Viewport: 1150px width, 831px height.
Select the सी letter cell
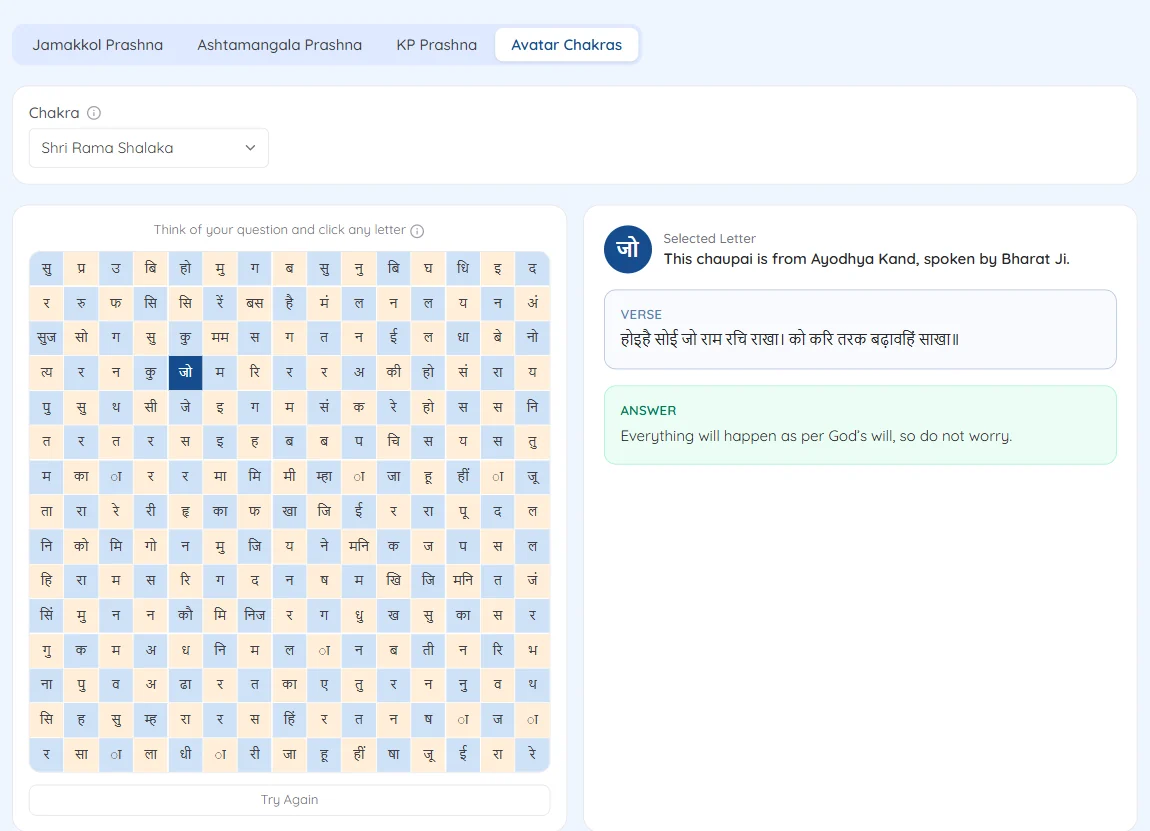150,406
